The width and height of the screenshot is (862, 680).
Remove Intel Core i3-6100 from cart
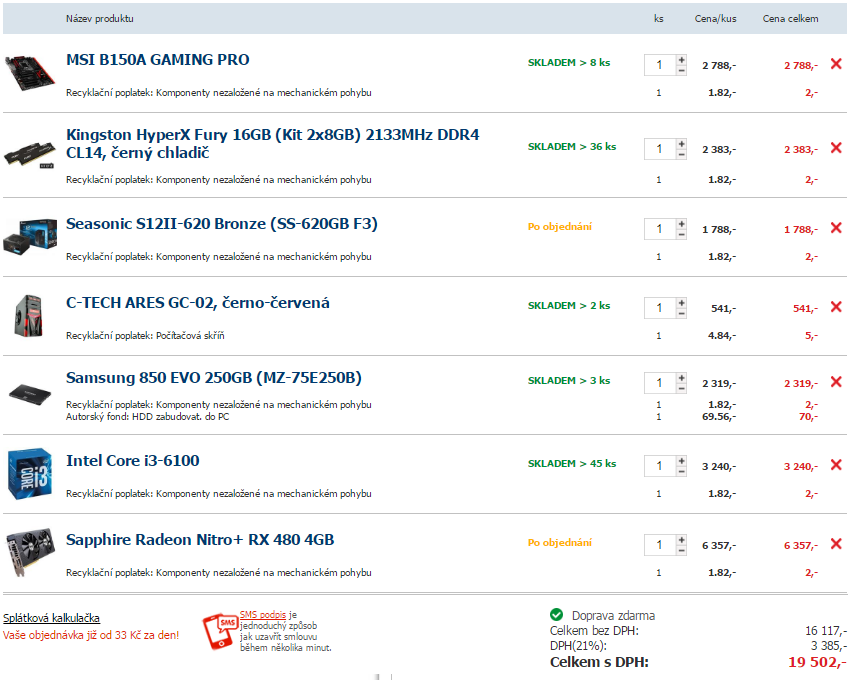[x=836, y=465]
